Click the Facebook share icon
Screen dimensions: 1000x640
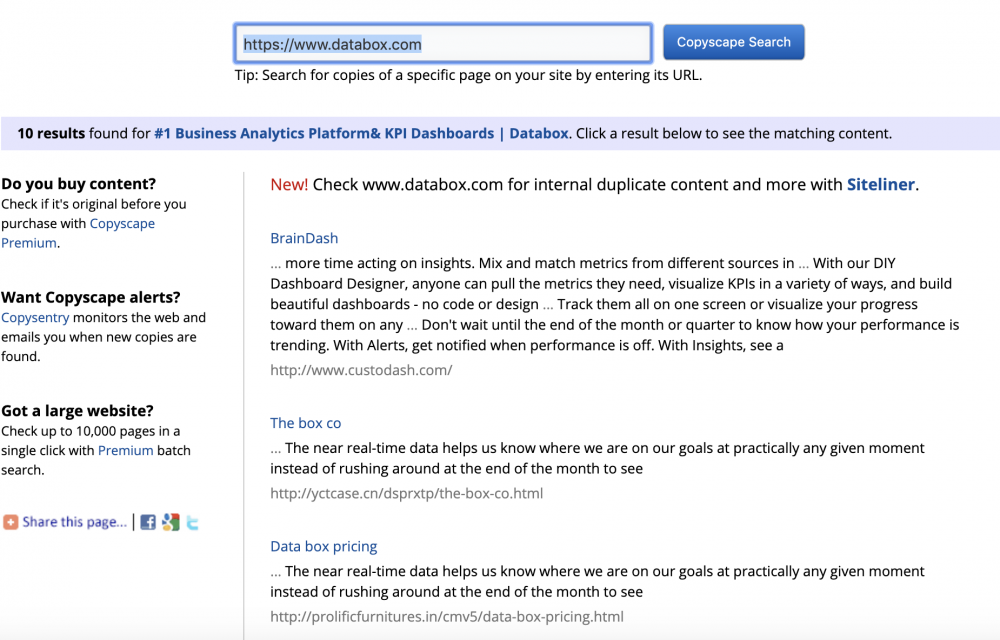[148, 522]
